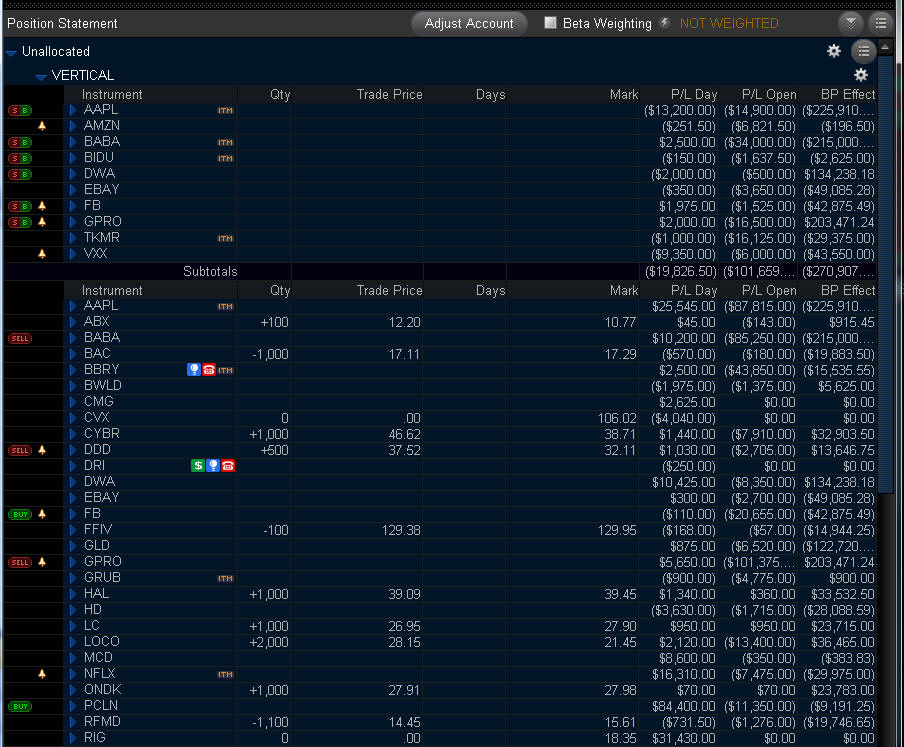904x747 pixels.
Task: Open the gear settings in the Unallocated row
Action: pyautogui.click(x=834, y=51)
